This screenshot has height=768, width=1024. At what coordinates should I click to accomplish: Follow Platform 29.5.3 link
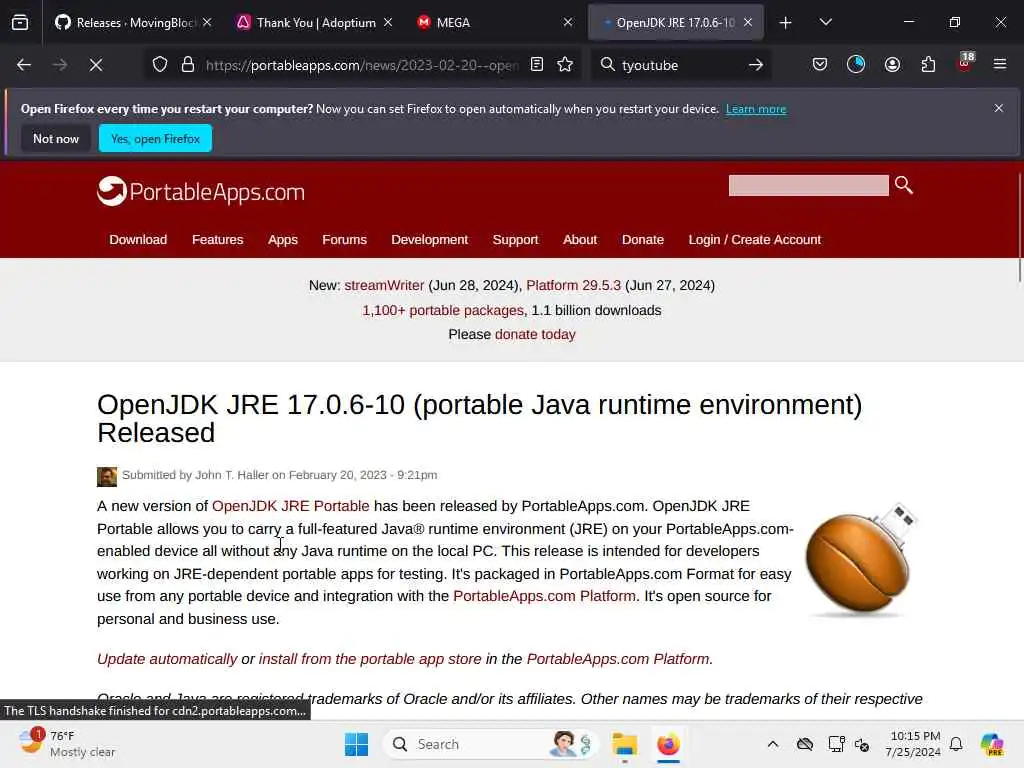(x=573, y=285)
